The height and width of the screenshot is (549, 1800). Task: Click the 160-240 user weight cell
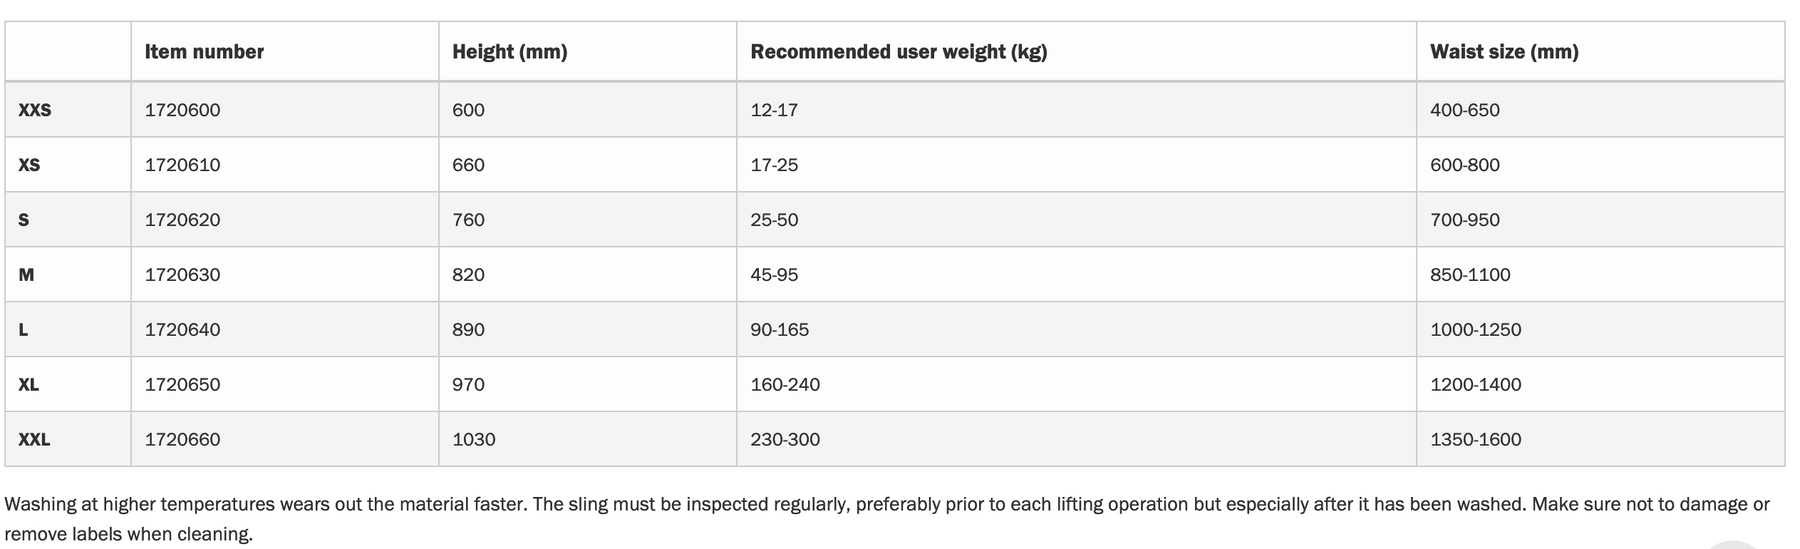pos(785,385)
